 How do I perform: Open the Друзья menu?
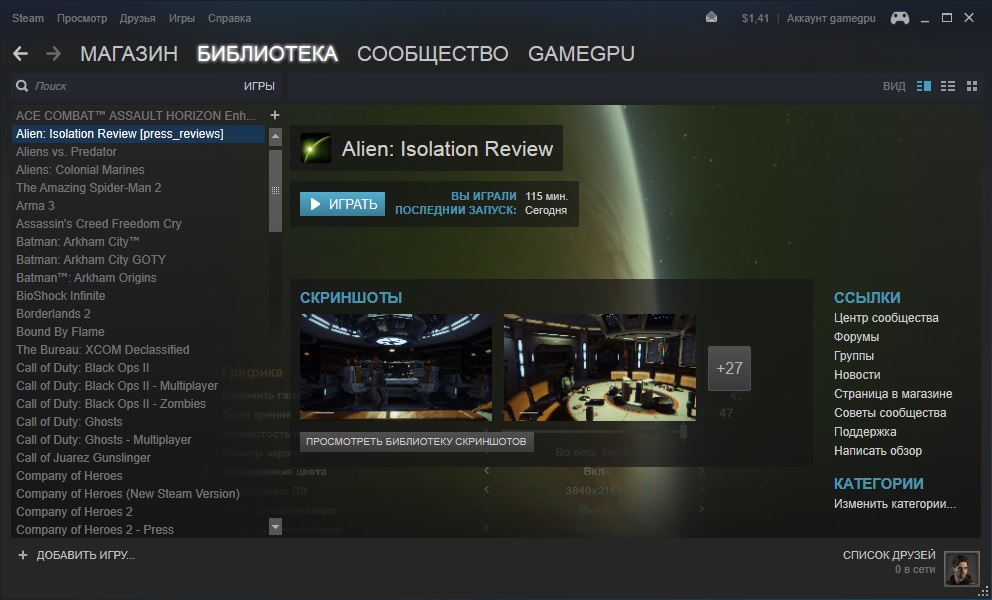pyautogui.click(x=137, y=18)
